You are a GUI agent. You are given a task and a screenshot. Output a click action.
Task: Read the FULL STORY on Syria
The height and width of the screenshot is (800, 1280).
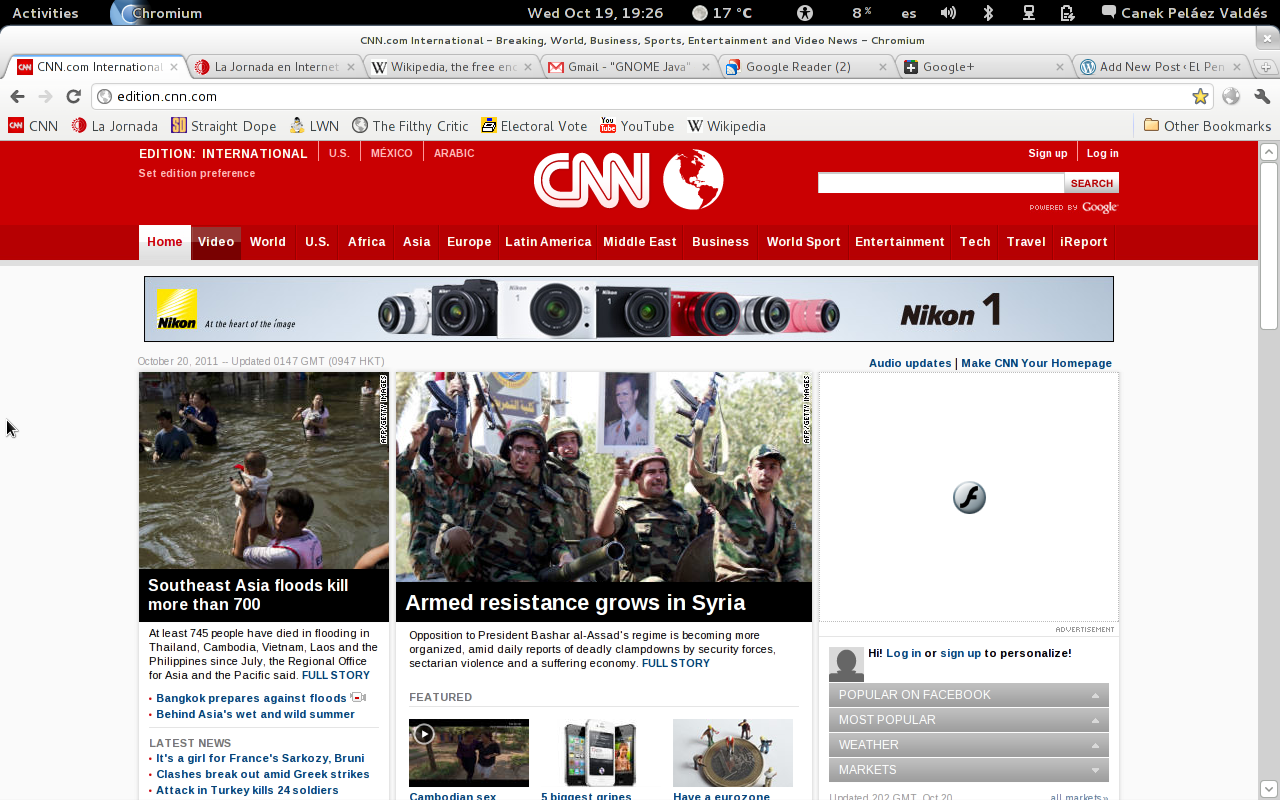676,663
